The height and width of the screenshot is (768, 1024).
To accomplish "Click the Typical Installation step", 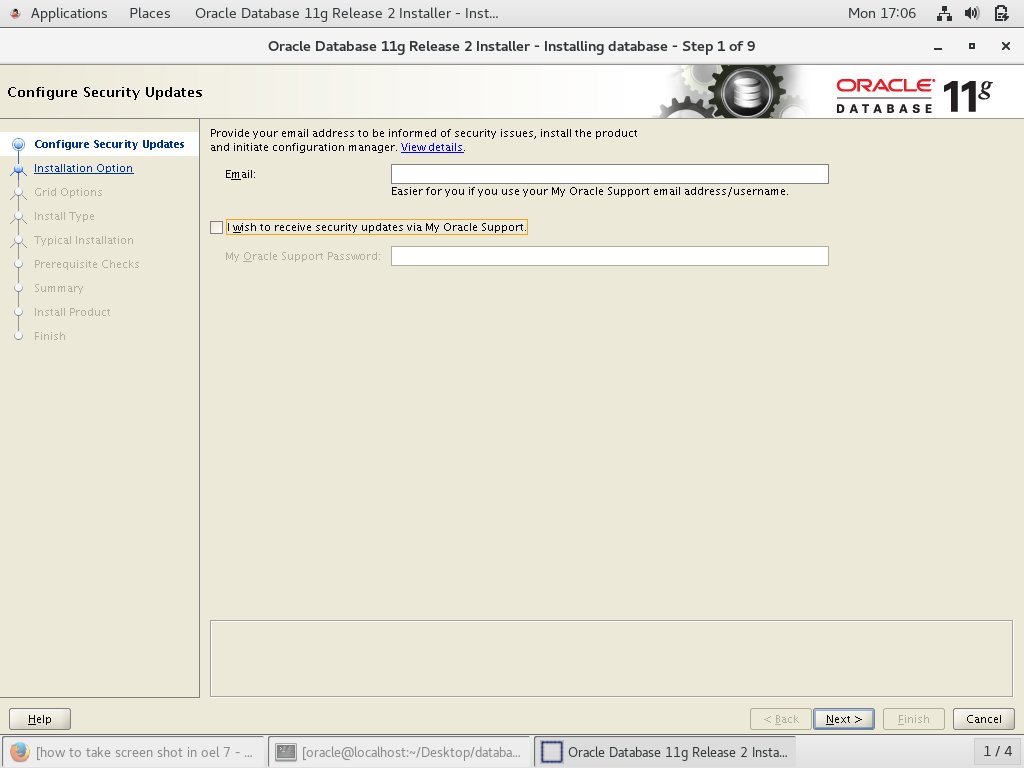I will pos(84,240).
